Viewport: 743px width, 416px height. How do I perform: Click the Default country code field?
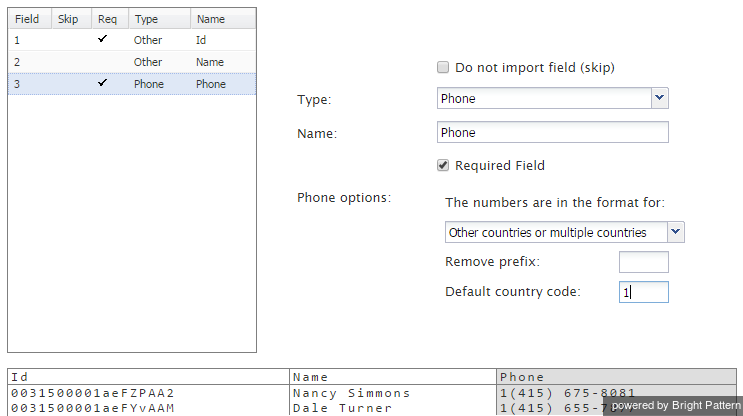[643, 292]
